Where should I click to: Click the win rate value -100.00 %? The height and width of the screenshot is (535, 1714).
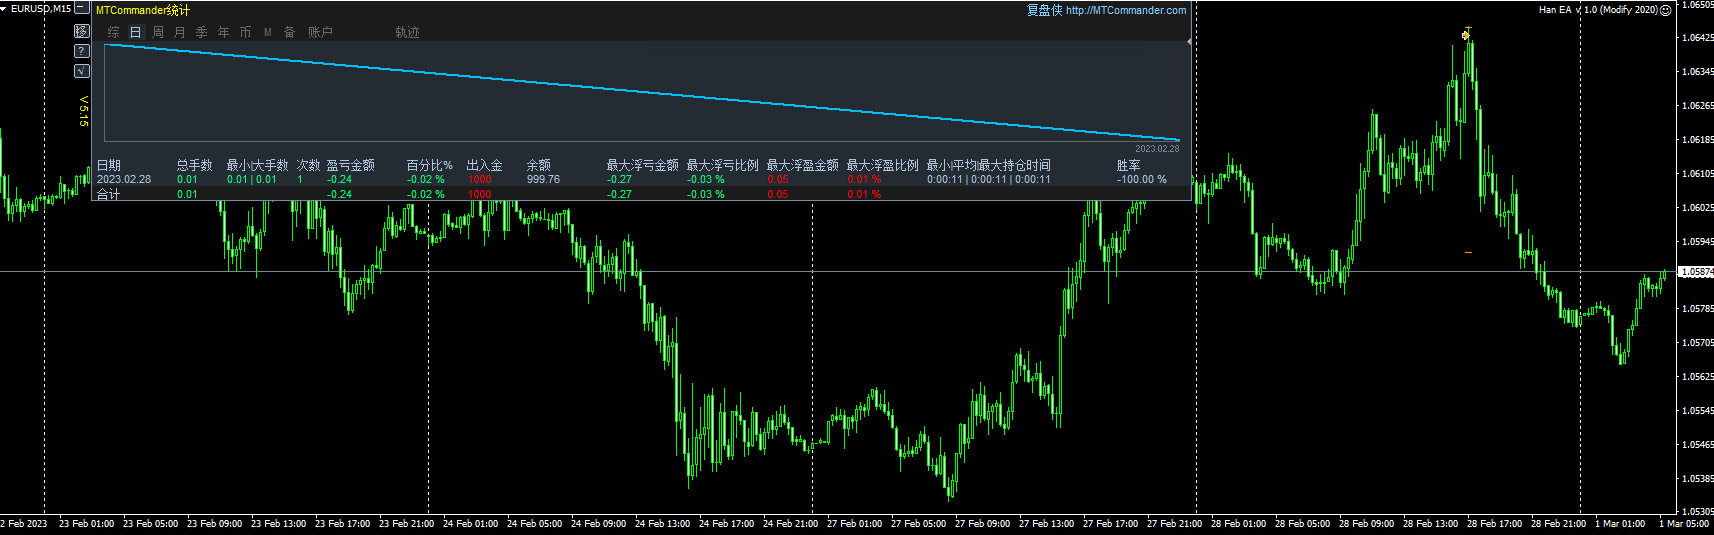(x=1142, y=180)
